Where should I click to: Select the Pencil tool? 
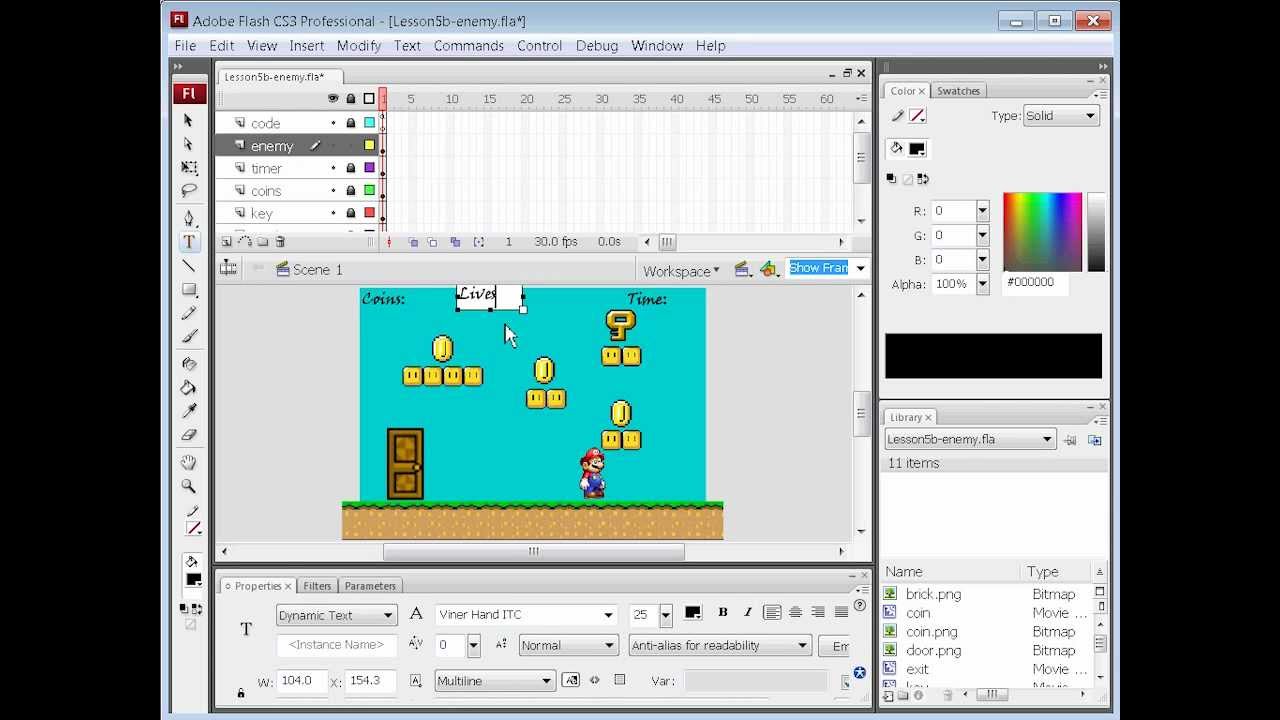188,313
